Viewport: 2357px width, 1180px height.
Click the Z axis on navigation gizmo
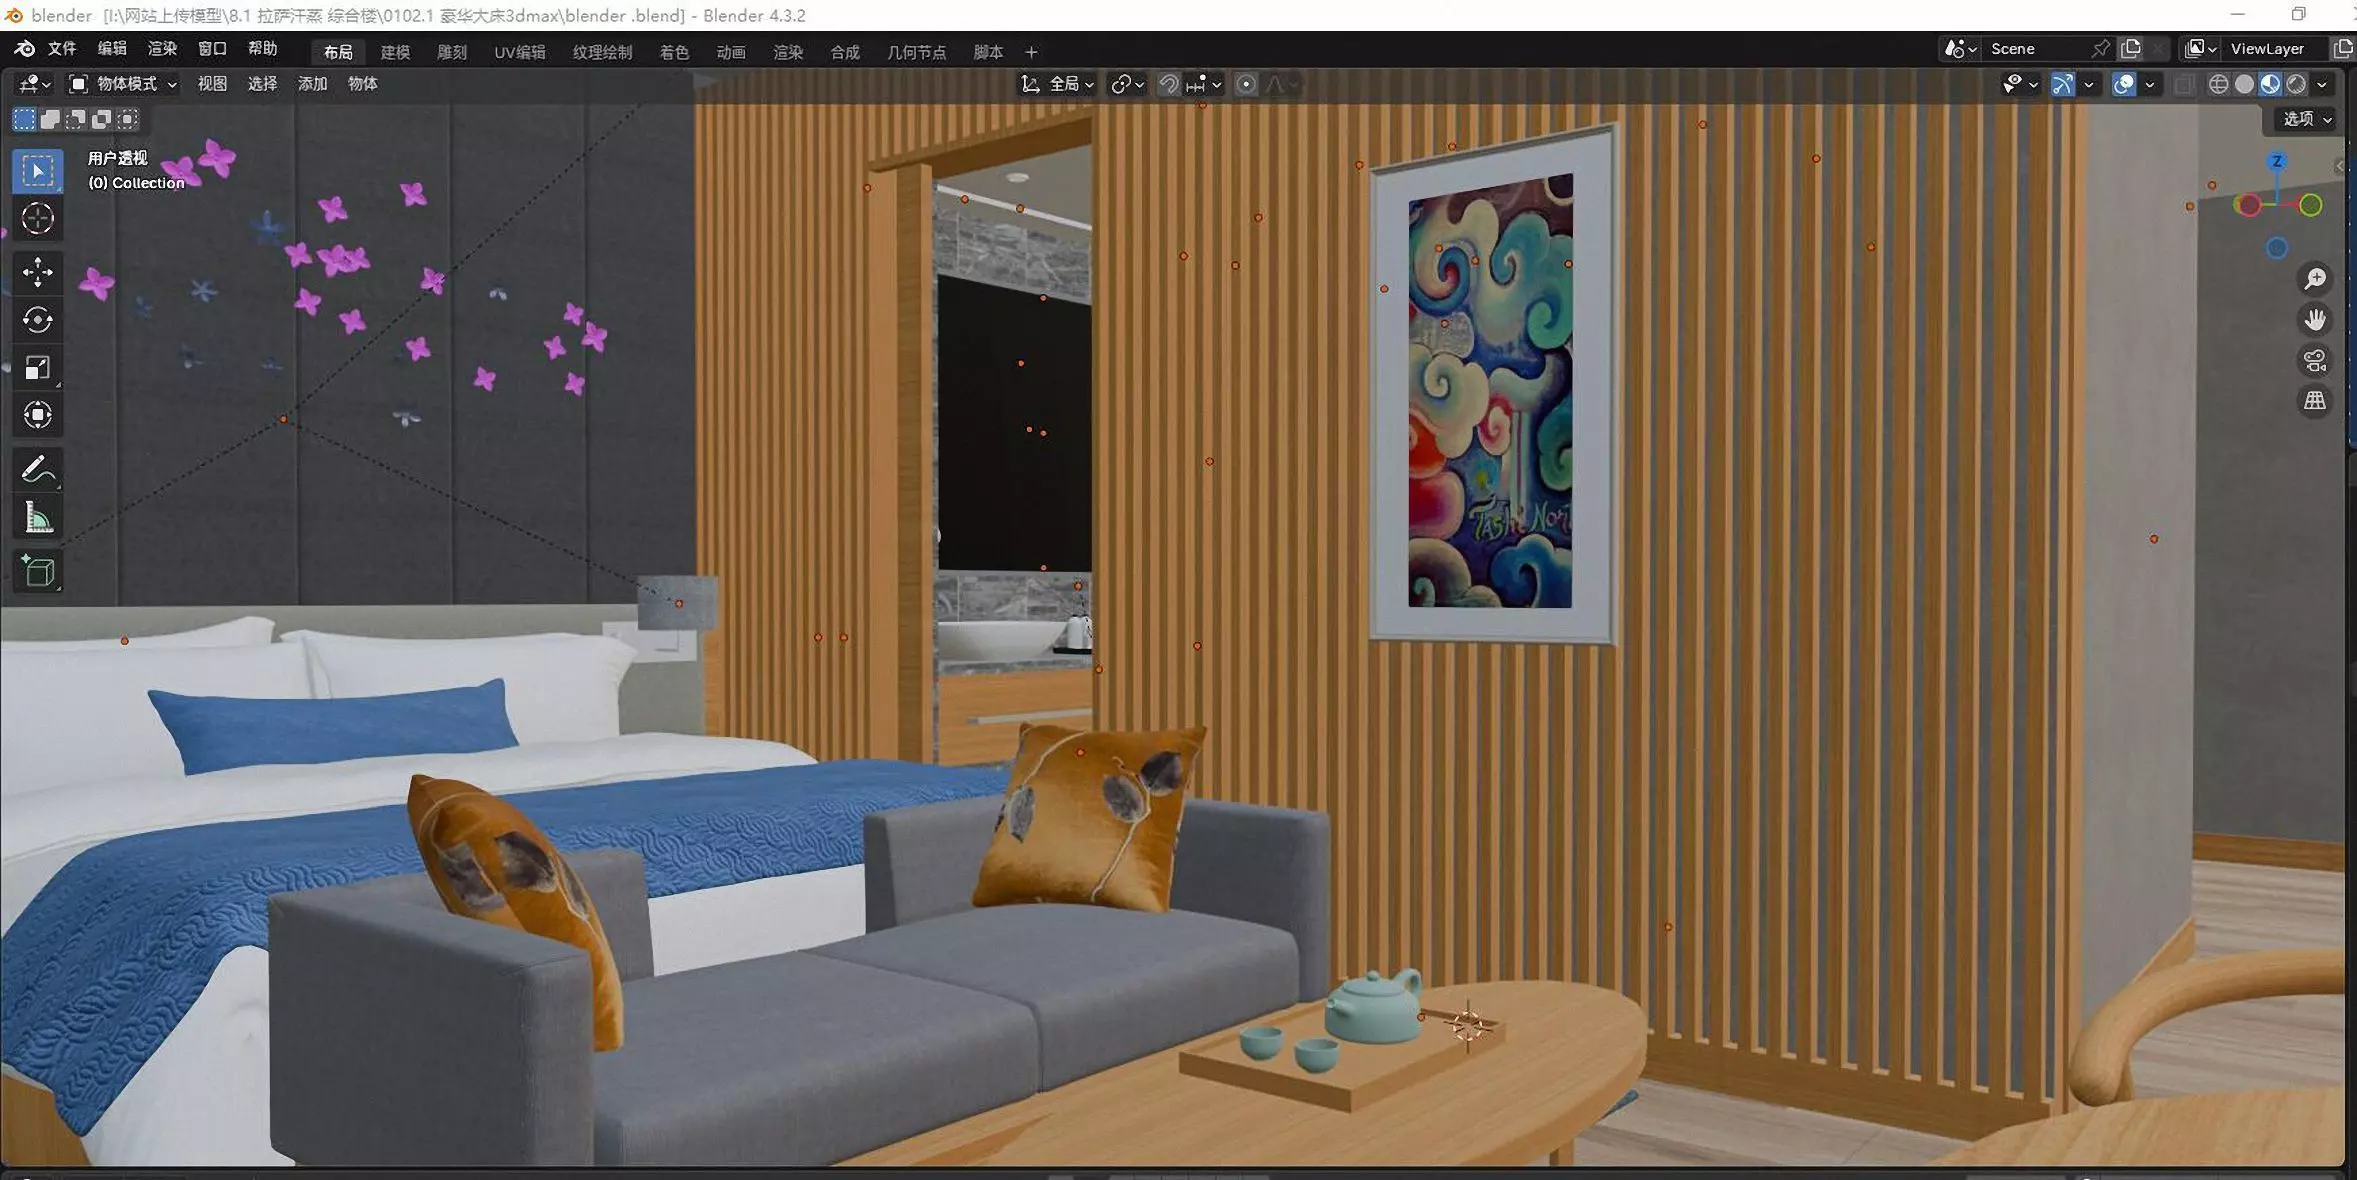pos(2277,161)
